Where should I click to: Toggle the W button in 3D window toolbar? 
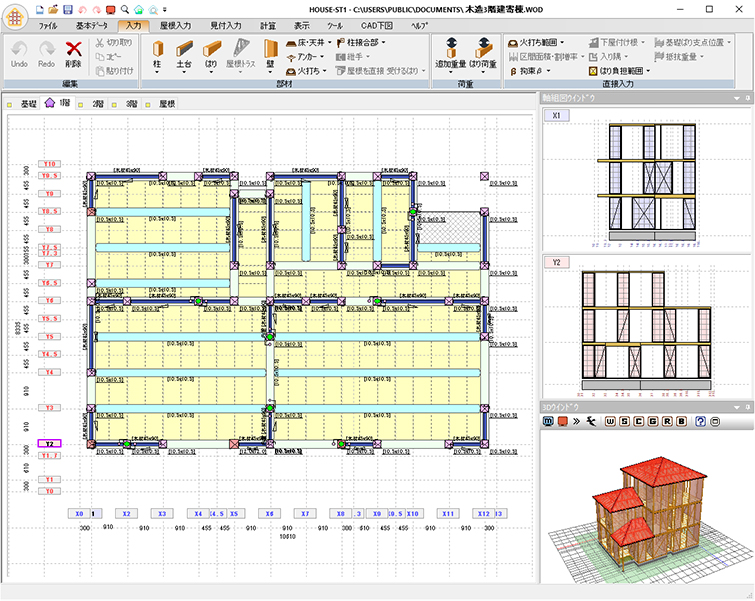click(x=610, y=423)
